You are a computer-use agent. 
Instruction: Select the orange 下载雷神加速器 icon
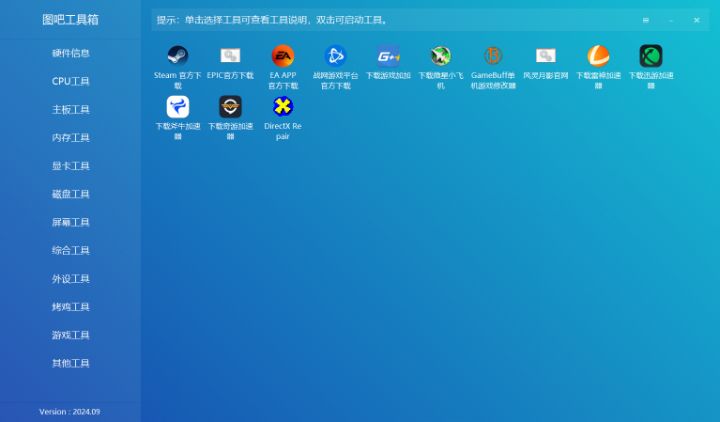coord(598,56)
